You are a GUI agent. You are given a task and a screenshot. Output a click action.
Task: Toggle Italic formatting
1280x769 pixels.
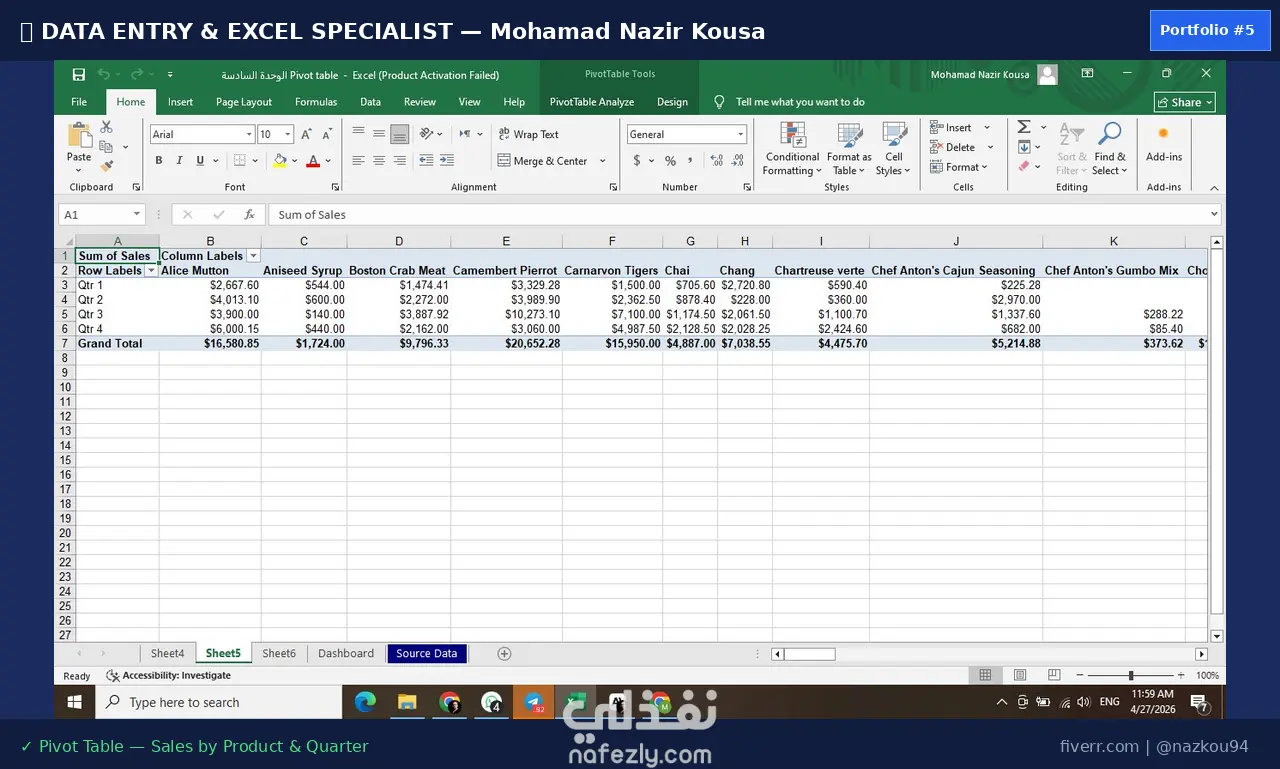click(x=179, y=160)
